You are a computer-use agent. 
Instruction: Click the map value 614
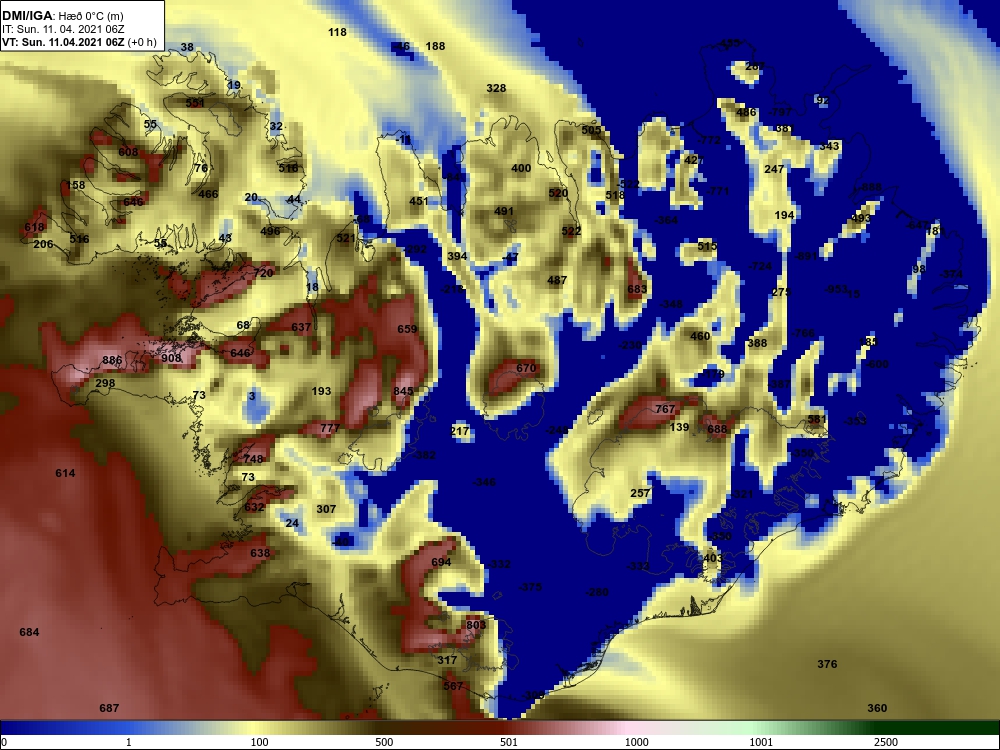(65, 473)
